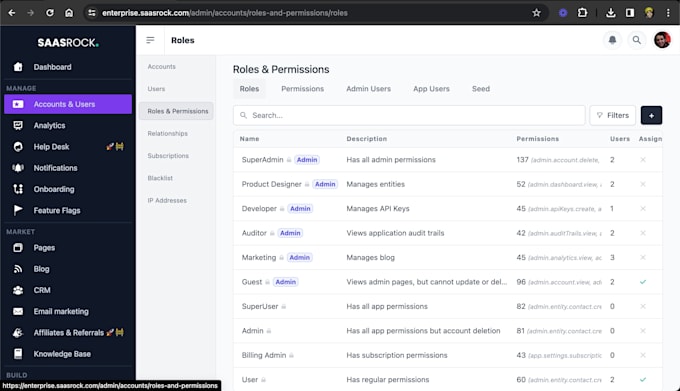Click the Guest role name
The height and width of the screenshot is (391, 680).
pyautogui.click(x=252, y=282)
